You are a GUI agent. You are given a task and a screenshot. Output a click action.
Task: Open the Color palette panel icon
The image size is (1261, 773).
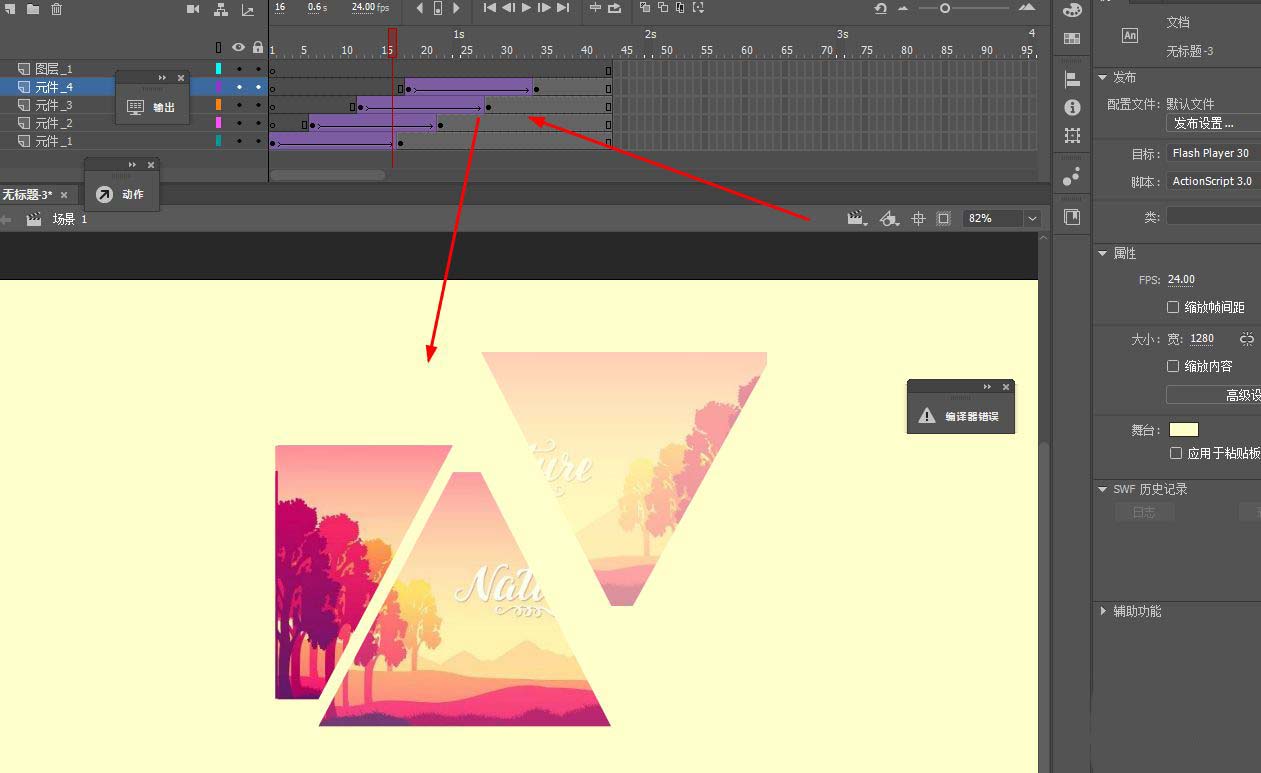click(1073, 10)
